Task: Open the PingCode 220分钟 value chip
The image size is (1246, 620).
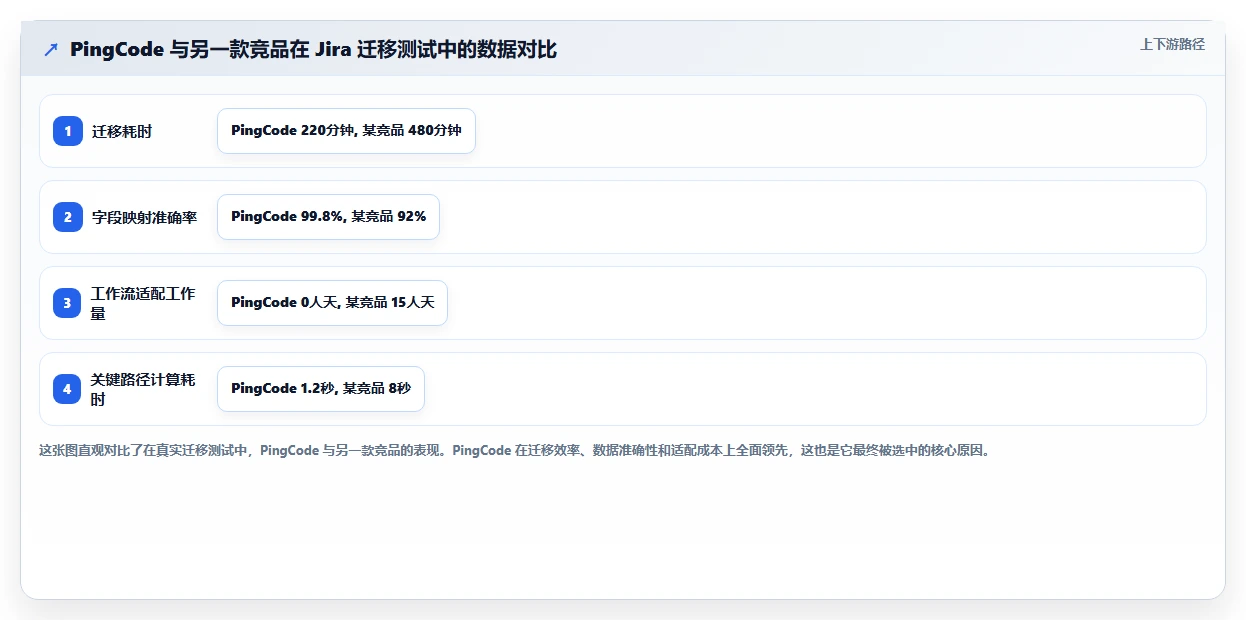Action: (346, 131)
